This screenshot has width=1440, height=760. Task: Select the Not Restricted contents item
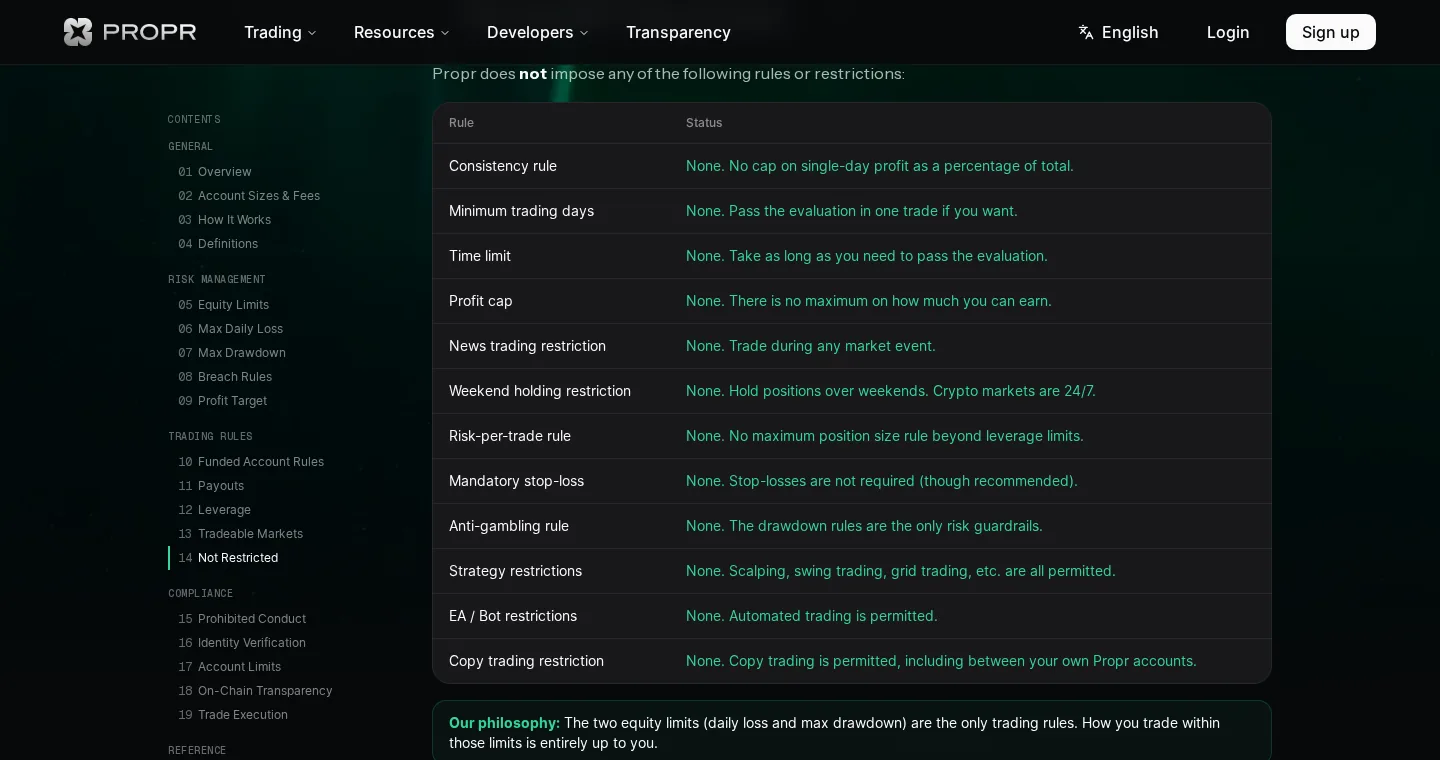(x=228, y=558)
